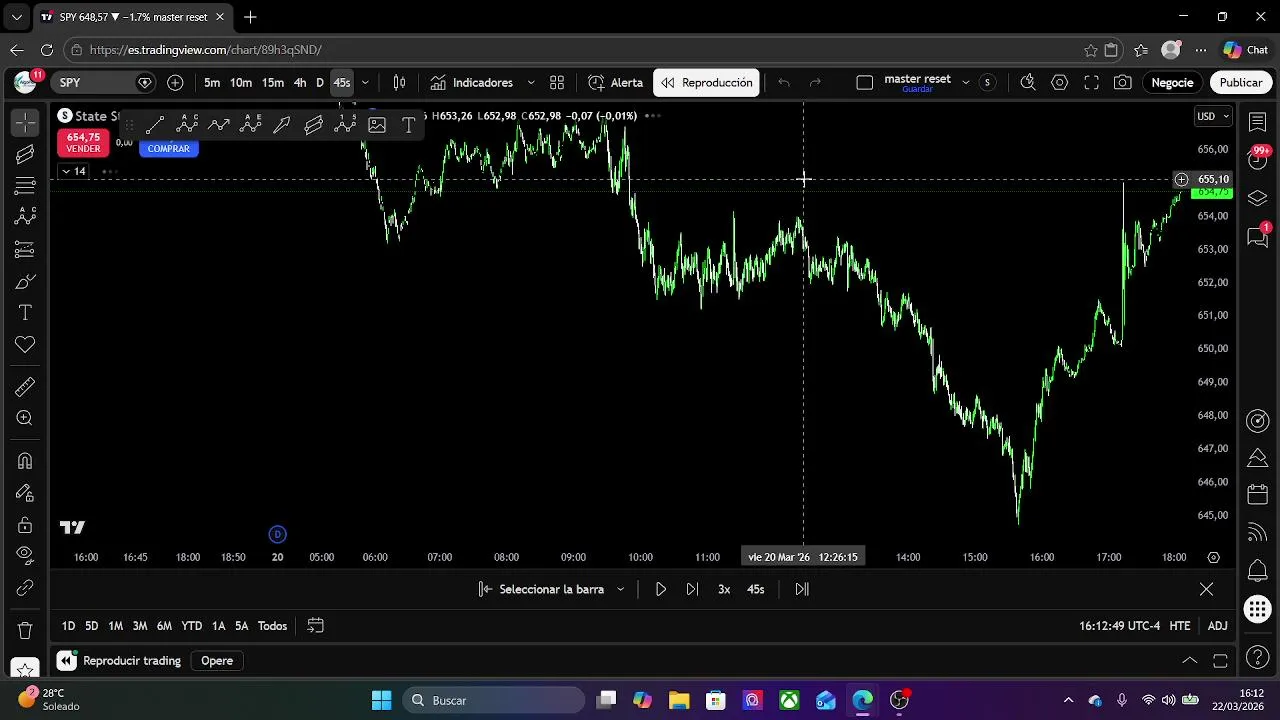Click the Publicar button

1241,83
